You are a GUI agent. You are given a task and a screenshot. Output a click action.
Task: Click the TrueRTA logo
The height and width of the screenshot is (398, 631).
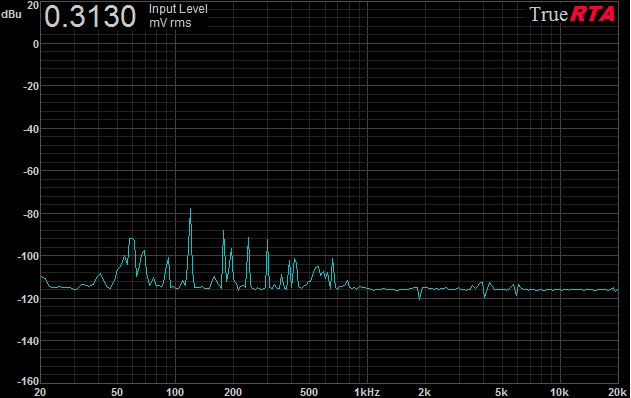pyautogui.click(x=572, y=14)
